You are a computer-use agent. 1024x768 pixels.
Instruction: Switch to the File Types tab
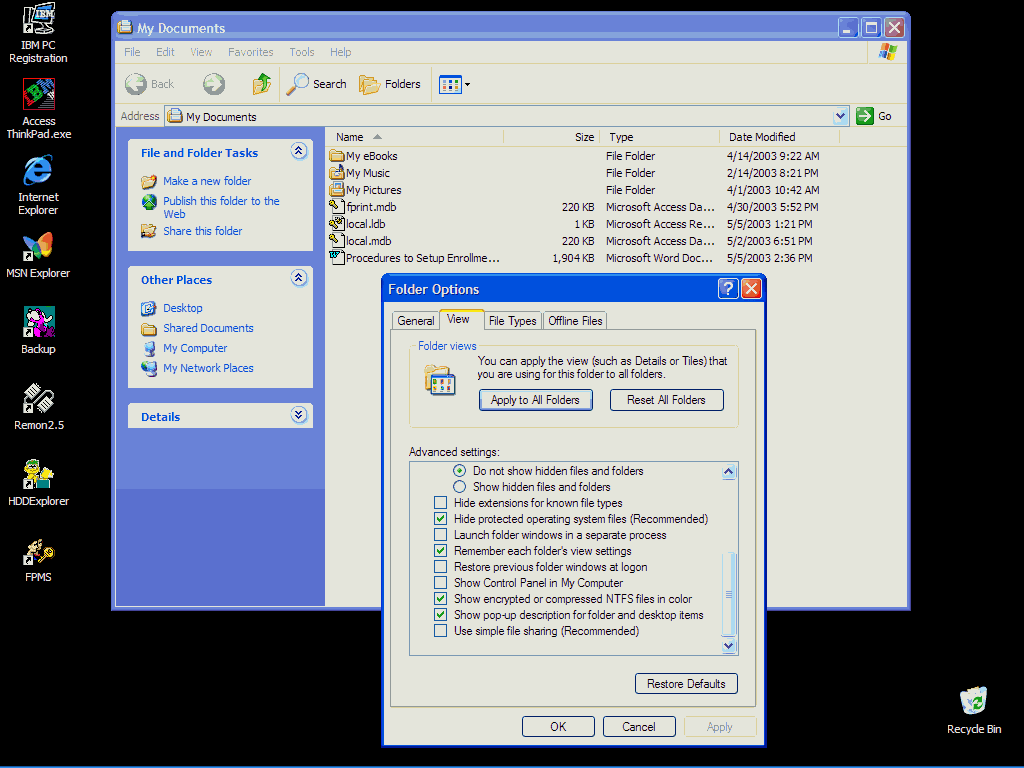point(513,321)
